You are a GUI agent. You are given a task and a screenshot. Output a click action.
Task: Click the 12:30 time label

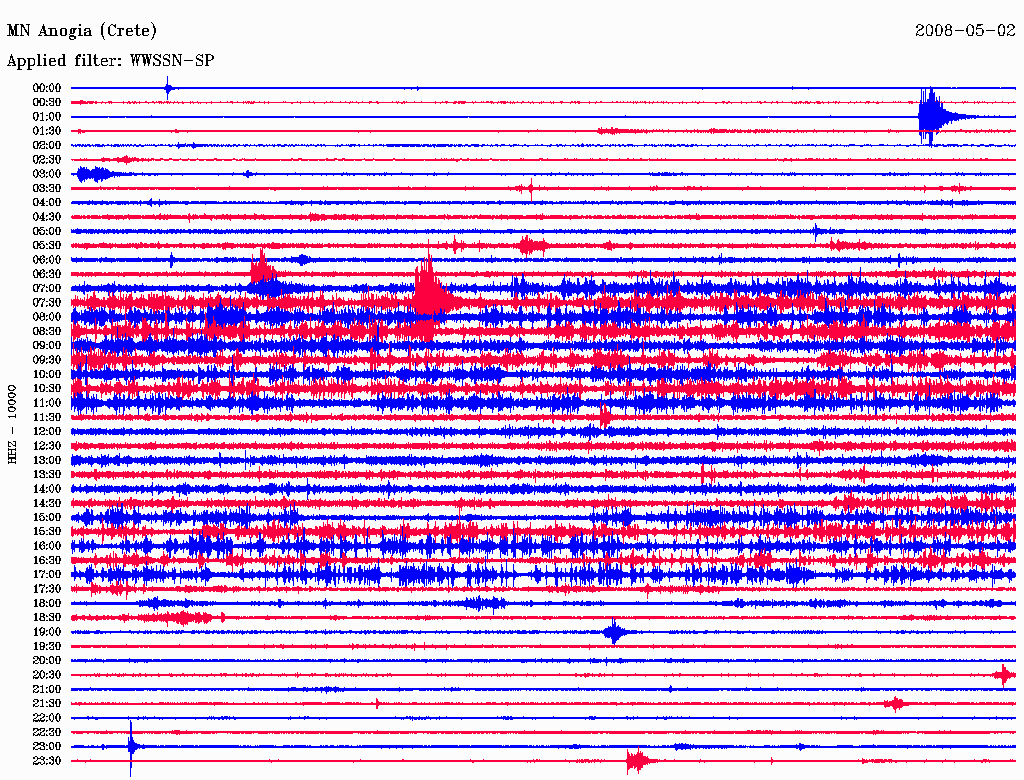click(x=47, y=446)
